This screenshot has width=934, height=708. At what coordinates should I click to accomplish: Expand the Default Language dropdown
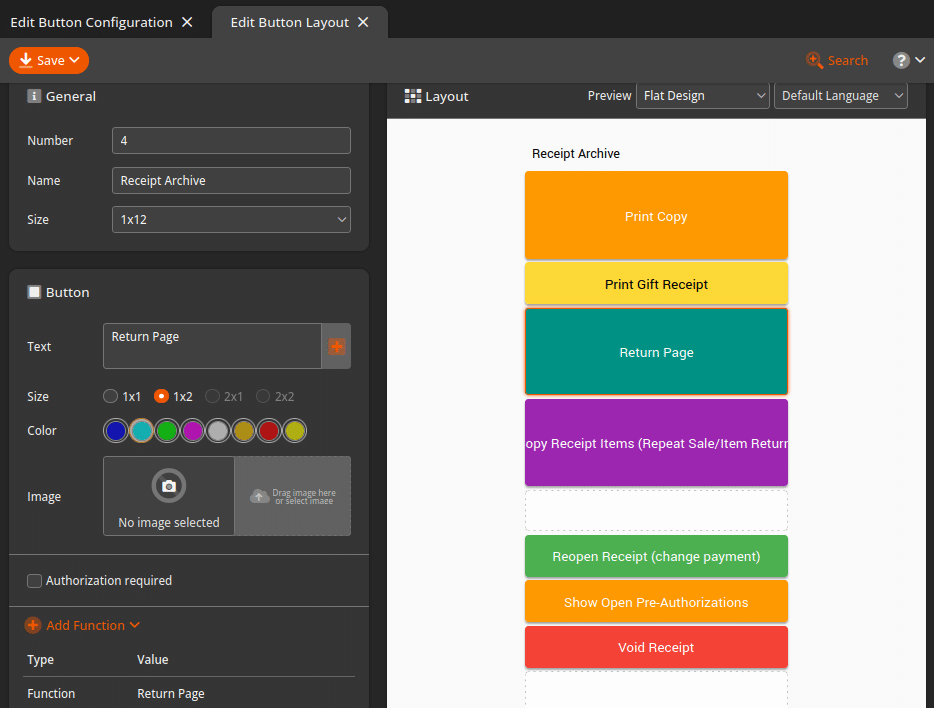tap(840, 96)
